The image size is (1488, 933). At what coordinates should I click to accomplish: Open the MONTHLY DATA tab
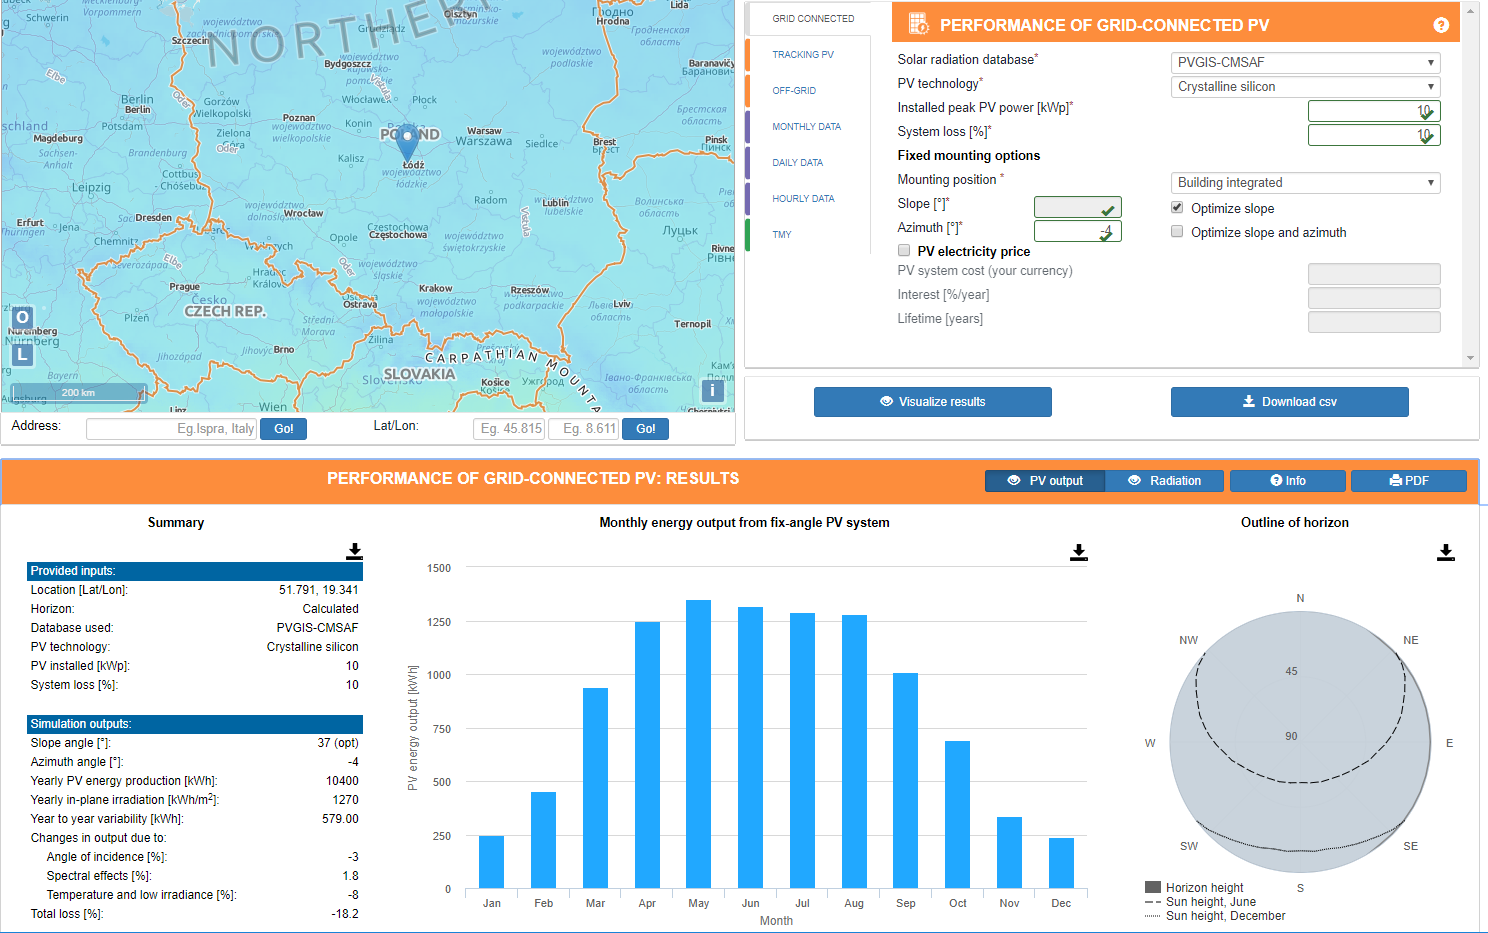tap(806, 127)
